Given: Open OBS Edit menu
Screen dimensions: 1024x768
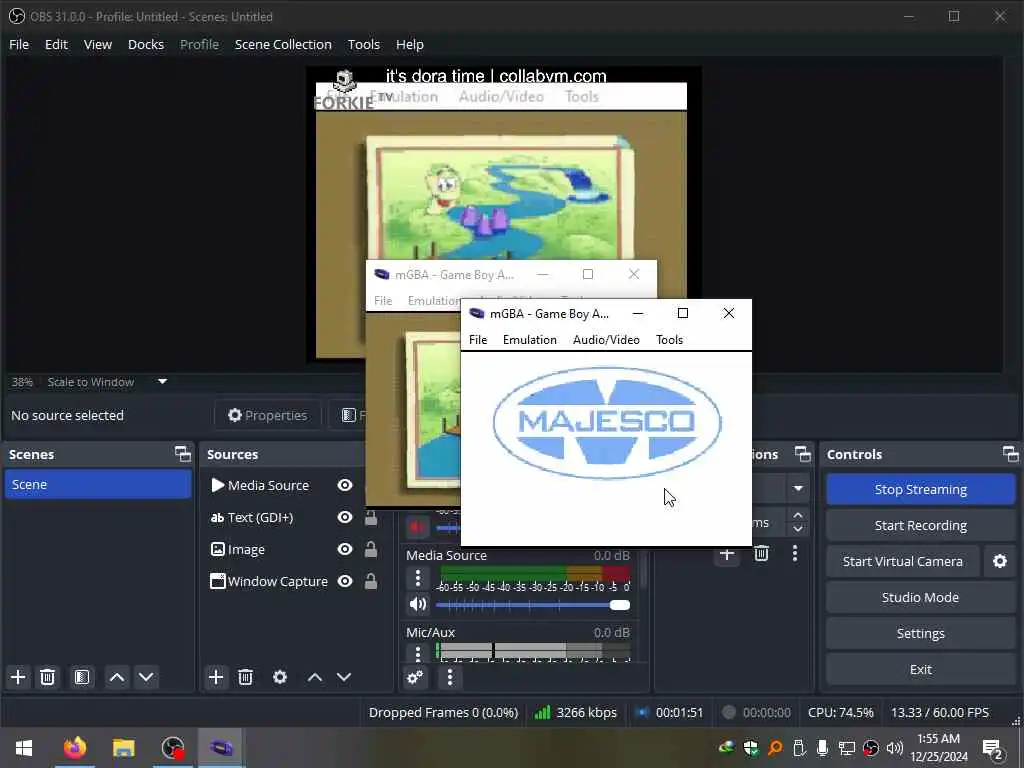Looking at the screenshot, I should [x=56, y=44].
